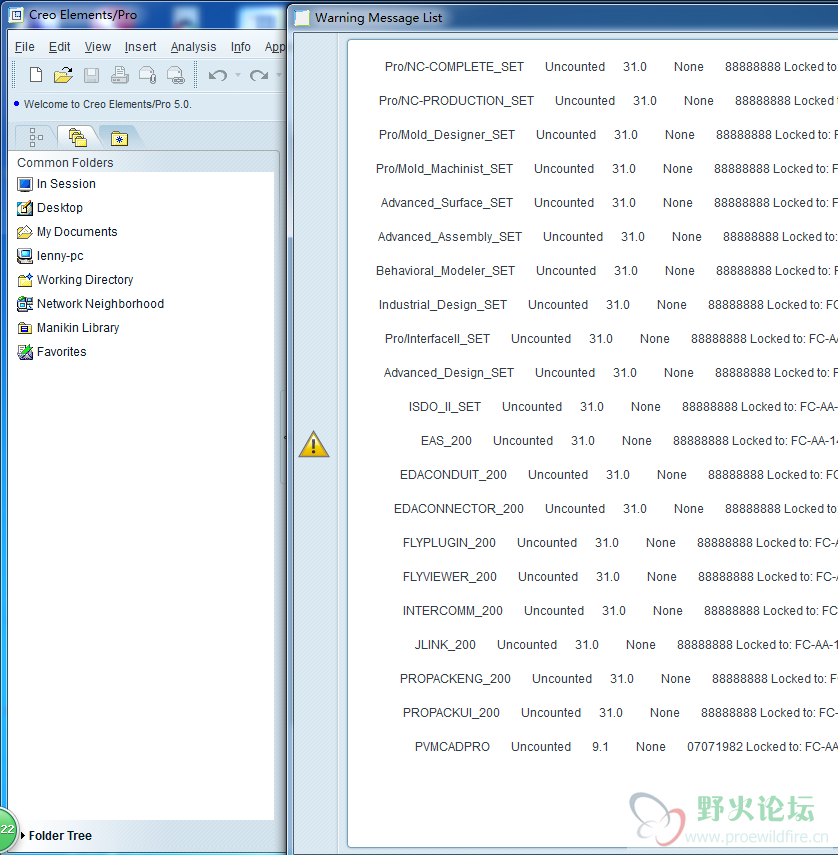Click the Advanced_Surface_SET license entry
The width and height of the screenshot is (838, 855).
point(447,203)
